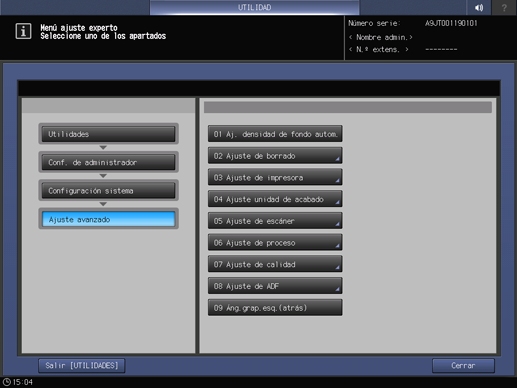Select the highlighted Ajuste avanzado item
This screenshot has width=517, height=388.
pyautogui.click(x=108, y=219)
